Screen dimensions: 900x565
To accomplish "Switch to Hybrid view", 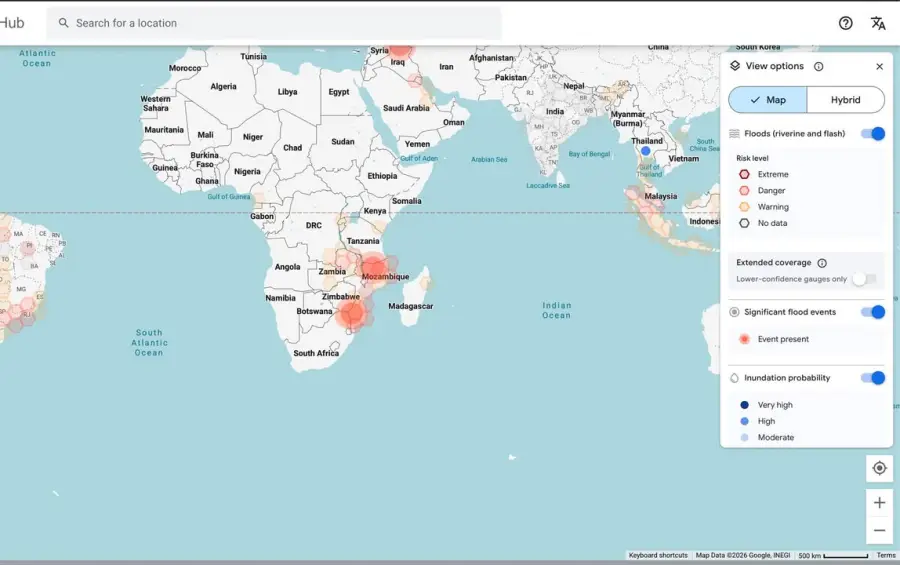I will pos(845,100).
